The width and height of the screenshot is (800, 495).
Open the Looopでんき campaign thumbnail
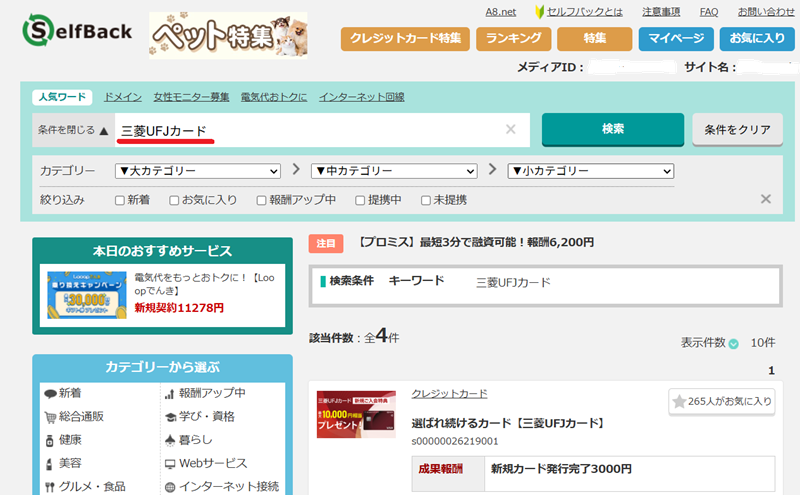pos(87,295)
